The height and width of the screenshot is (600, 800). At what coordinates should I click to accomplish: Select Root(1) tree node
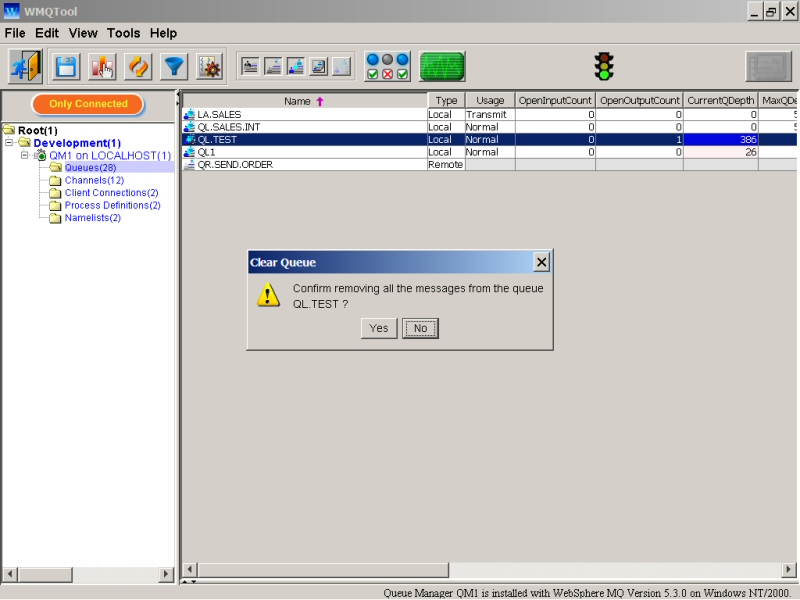coord(37,131)
